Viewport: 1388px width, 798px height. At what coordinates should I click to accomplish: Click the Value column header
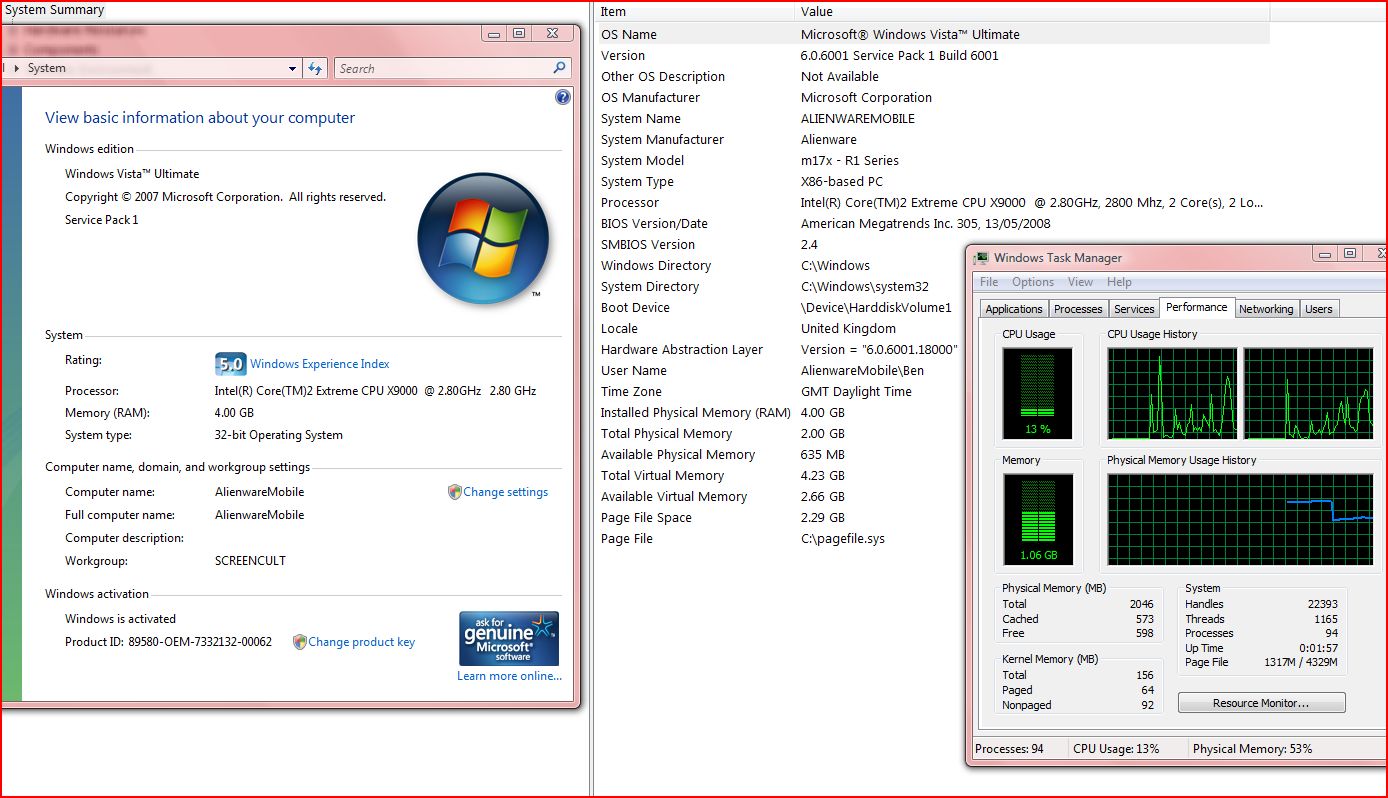1032,12
